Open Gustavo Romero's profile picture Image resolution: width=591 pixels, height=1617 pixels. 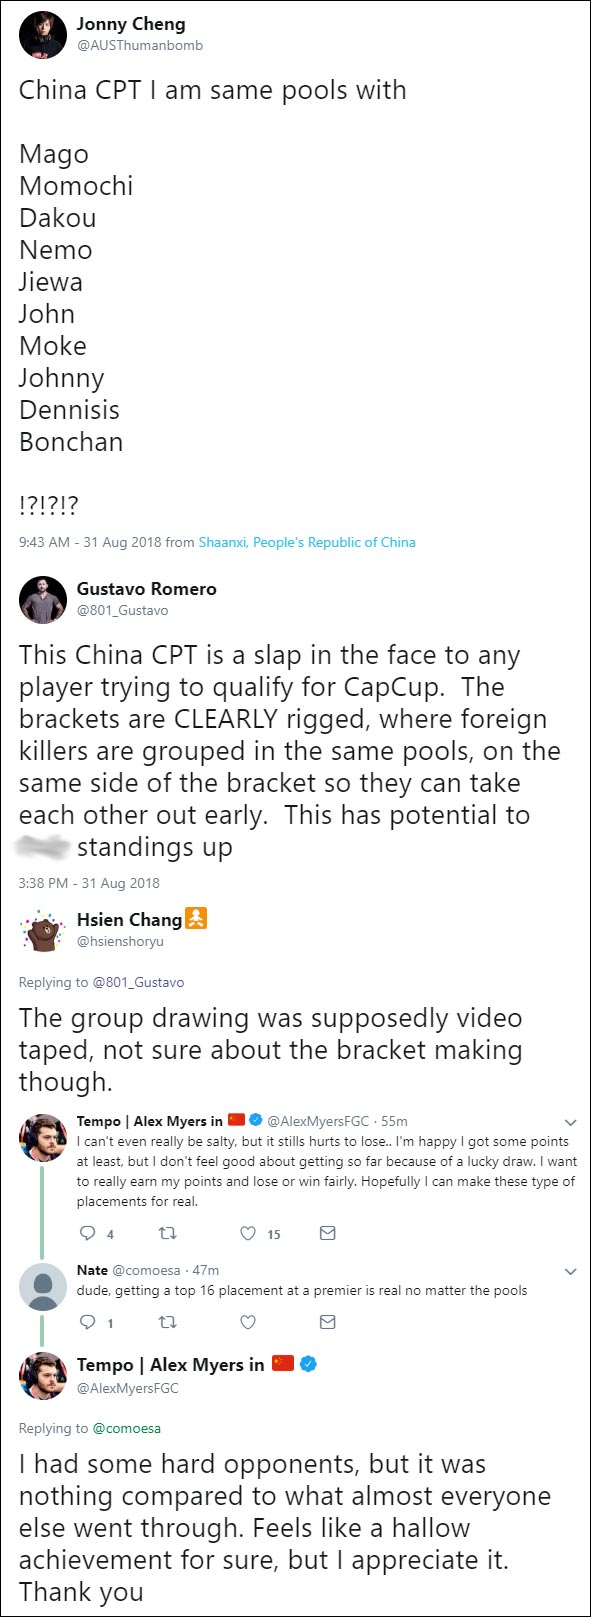[x=43, y=600]
